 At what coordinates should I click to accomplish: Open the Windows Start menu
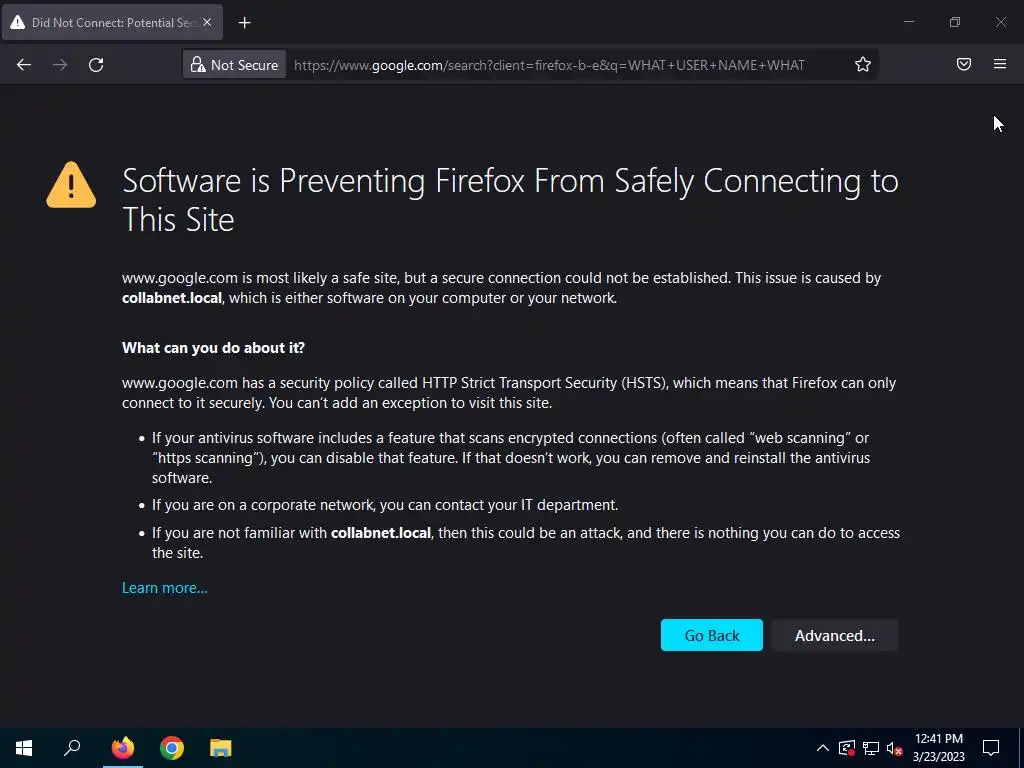[x=24, y=748]
